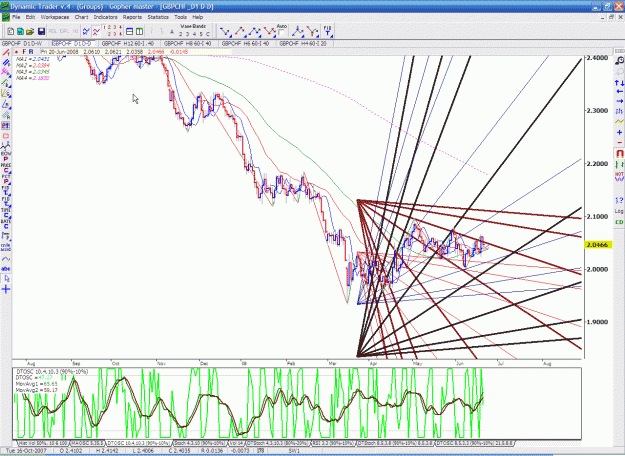Switch to MAOSC indicator tab
This screenshot has width=625, height=456.
coord(87,443)
